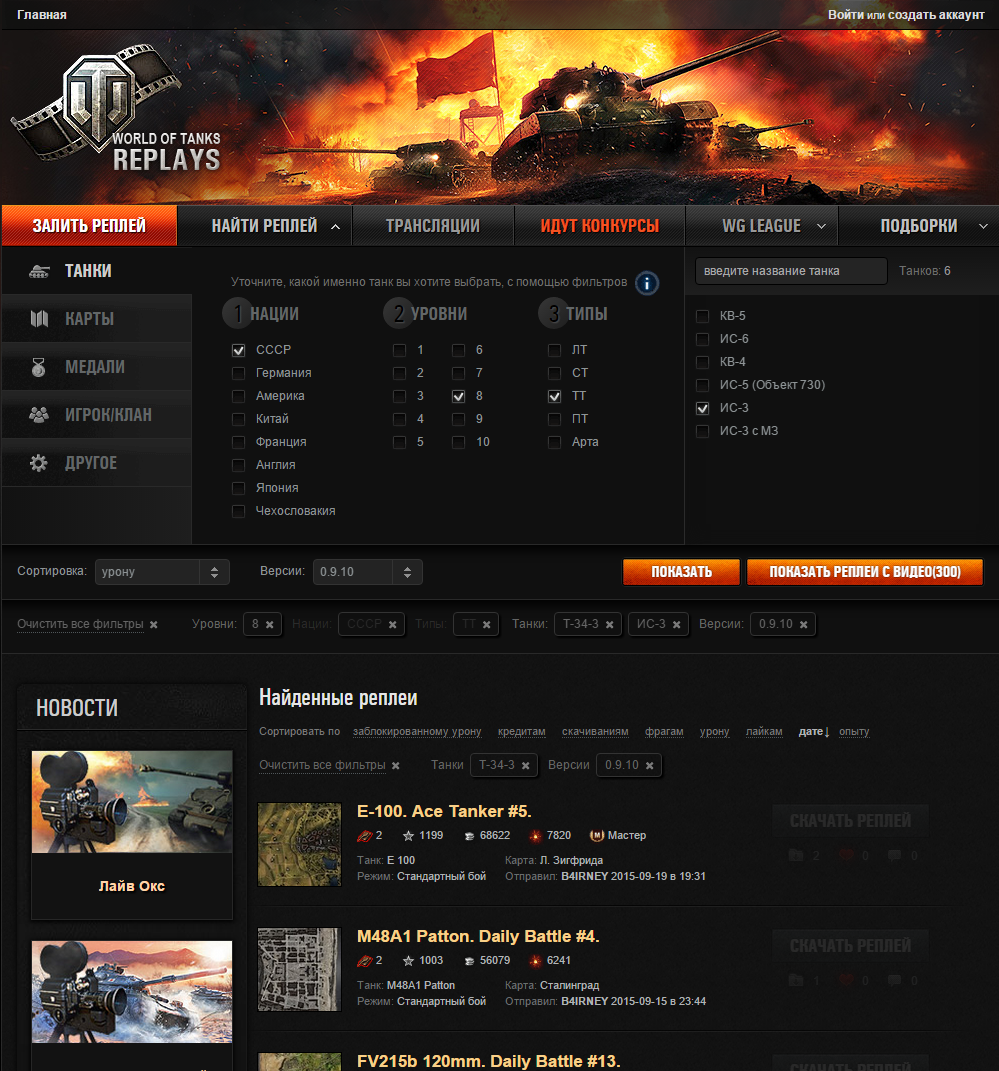Click the ПОКАЗАТЬ button
This screenshot has height=1071, width=999.
pyautogui.click(x=681, y=572)
